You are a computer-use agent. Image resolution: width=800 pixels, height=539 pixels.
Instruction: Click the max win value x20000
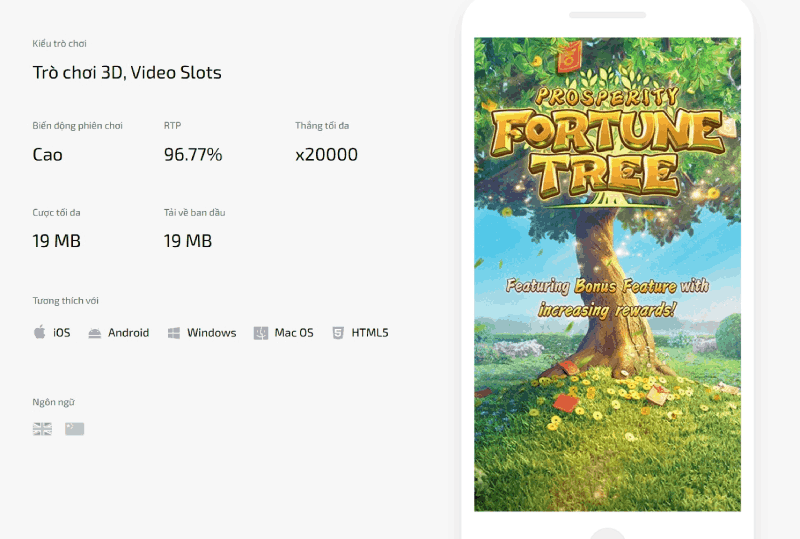(326, 155)
